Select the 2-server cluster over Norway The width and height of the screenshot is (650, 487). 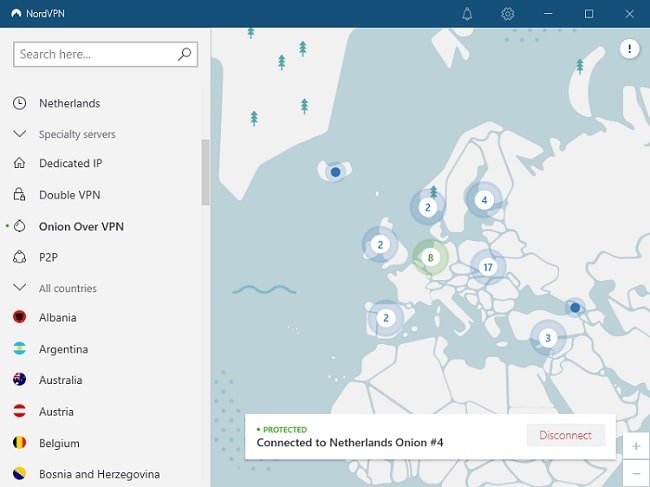(x=428, y=207)
